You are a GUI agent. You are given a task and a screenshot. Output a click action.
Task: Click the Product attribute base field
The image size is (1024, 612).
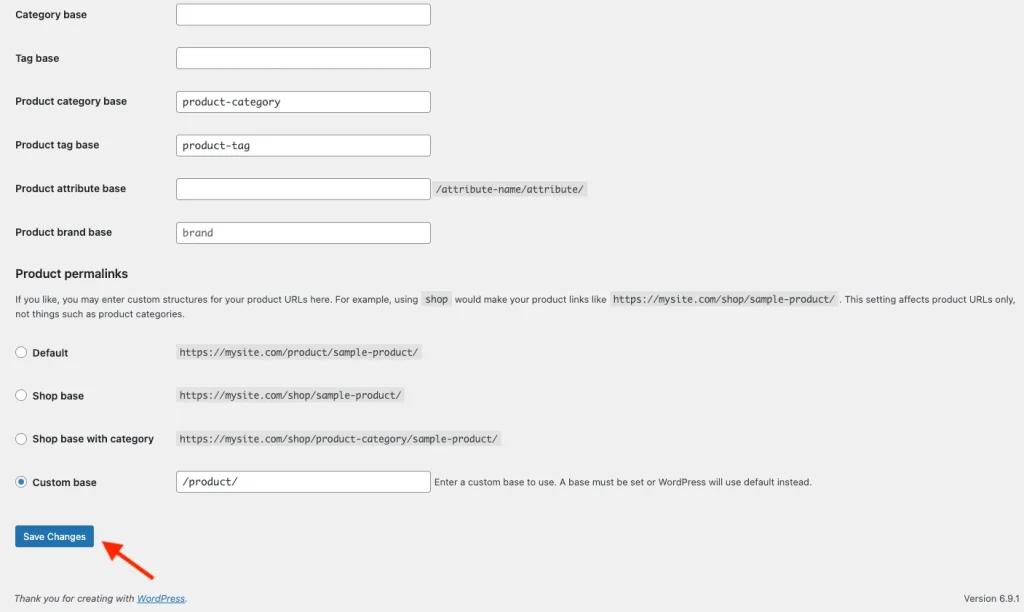coord(302,188)
